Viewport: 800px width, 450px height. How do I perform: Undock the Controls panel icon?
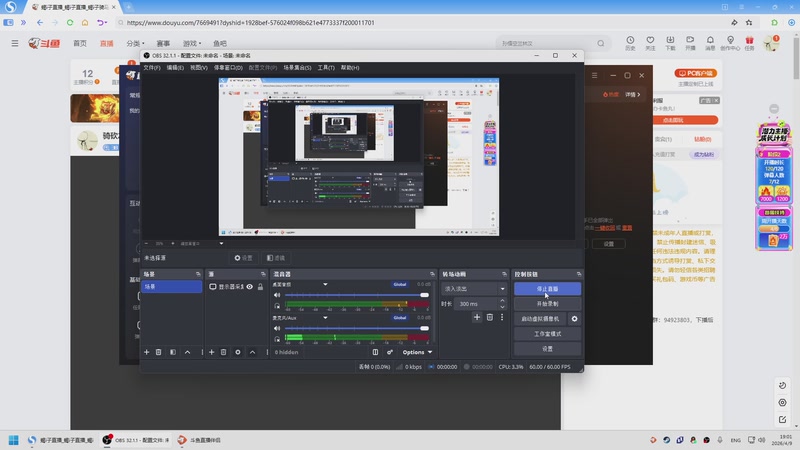(579, 274)
